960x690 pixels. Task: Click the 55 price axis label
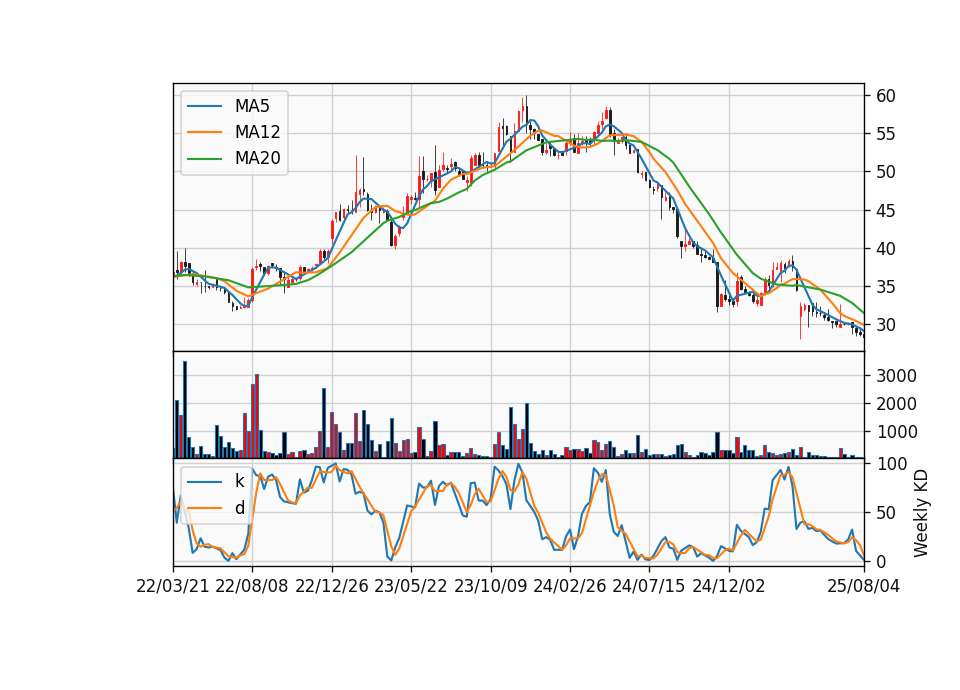[885, 134]
